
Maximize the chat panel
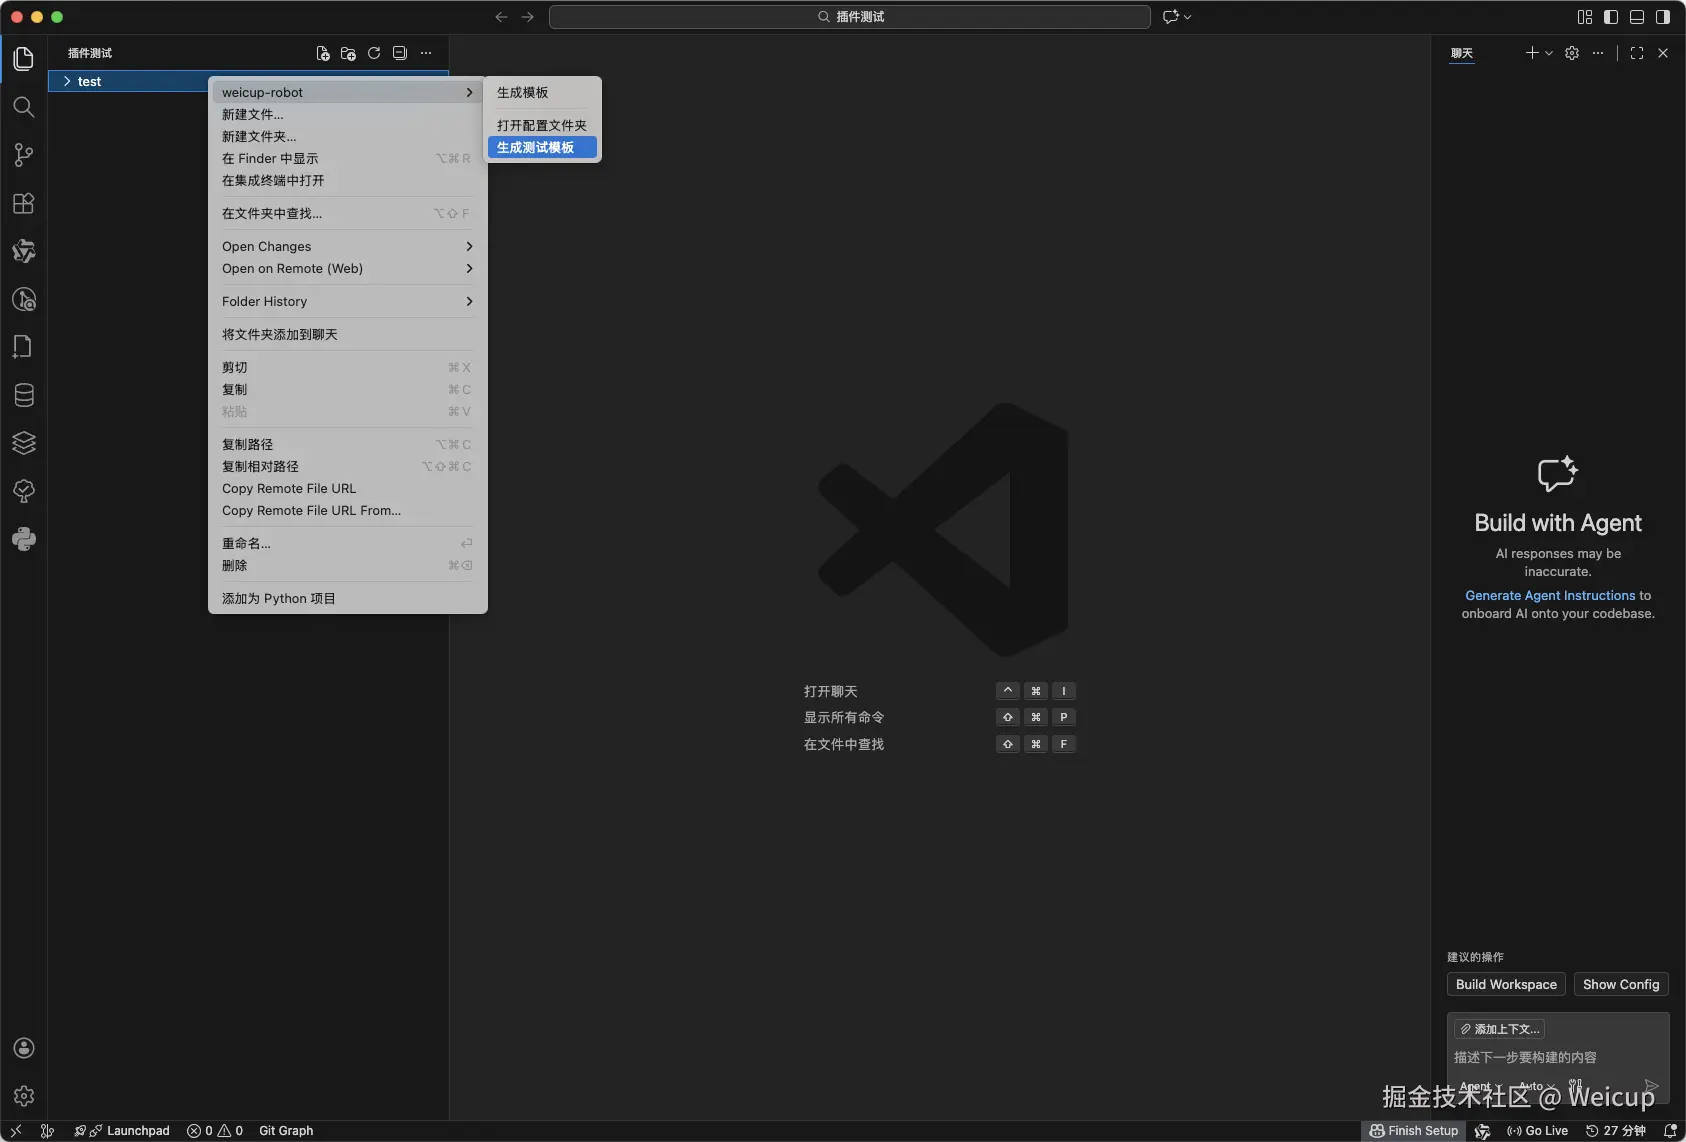pyautogui.click(x=1637, y=53)
